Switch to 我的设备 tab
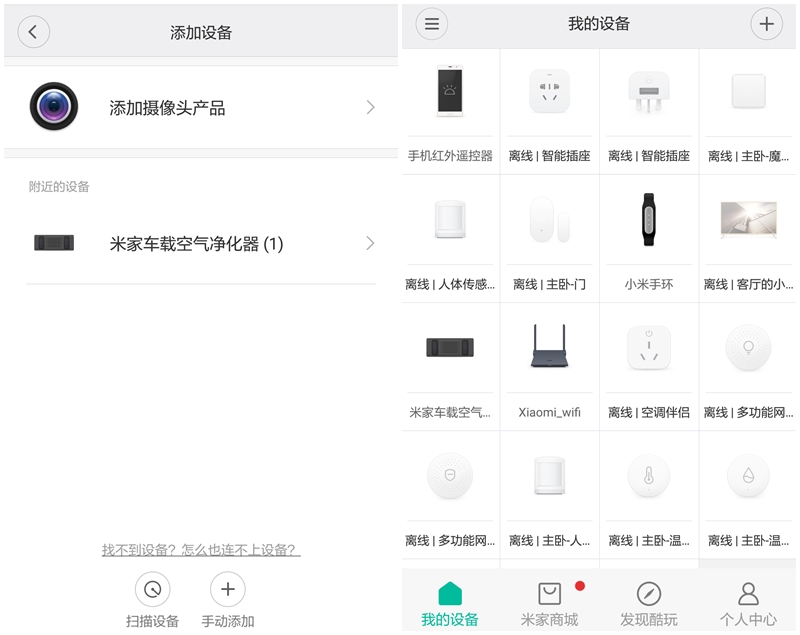800x635 pixels. click(449, 605)
